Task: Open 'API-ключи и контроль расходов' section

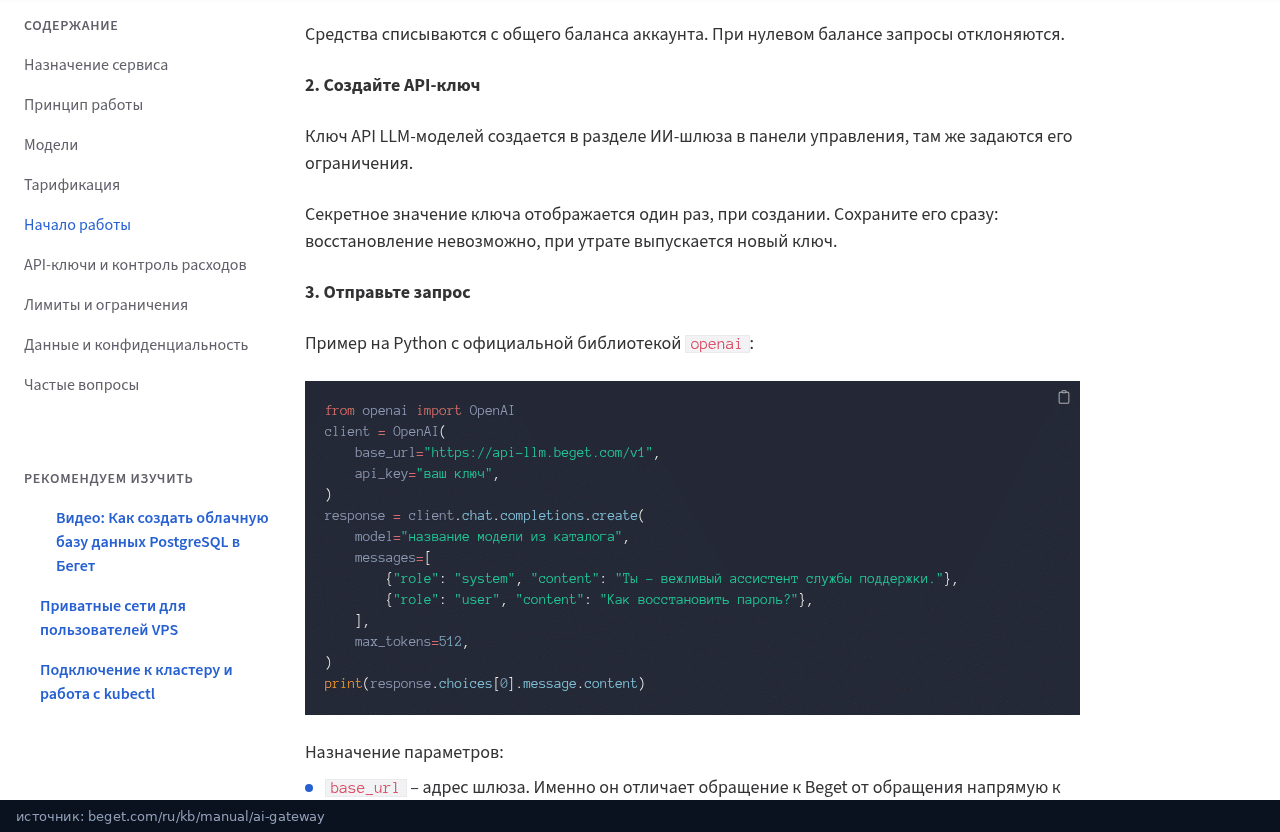Action: (135, 265)
